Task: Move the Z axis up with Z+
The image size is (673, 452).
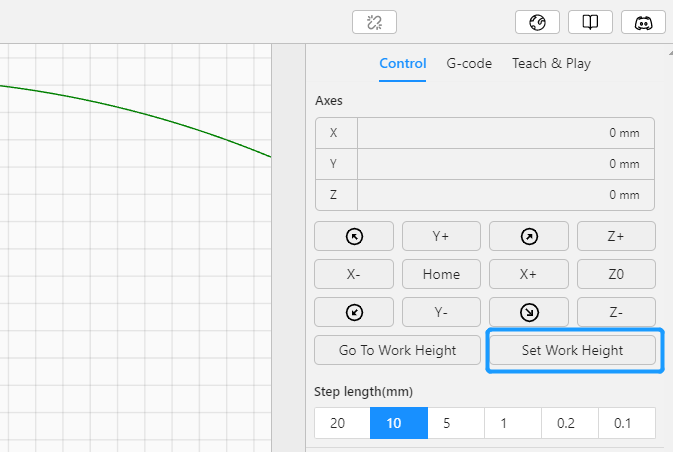Action: pyautogui.click(x=616, y=236)
